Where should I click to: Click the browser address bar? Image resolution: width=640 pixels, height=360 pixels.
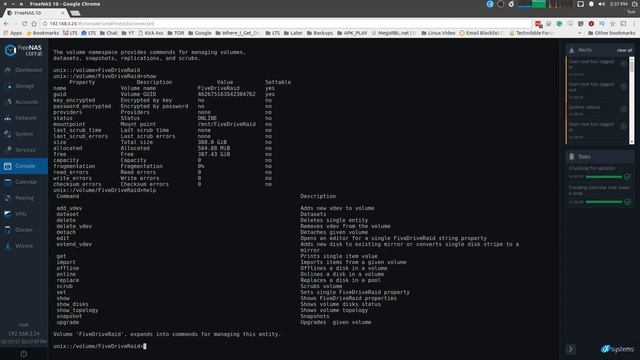(286, 24)
